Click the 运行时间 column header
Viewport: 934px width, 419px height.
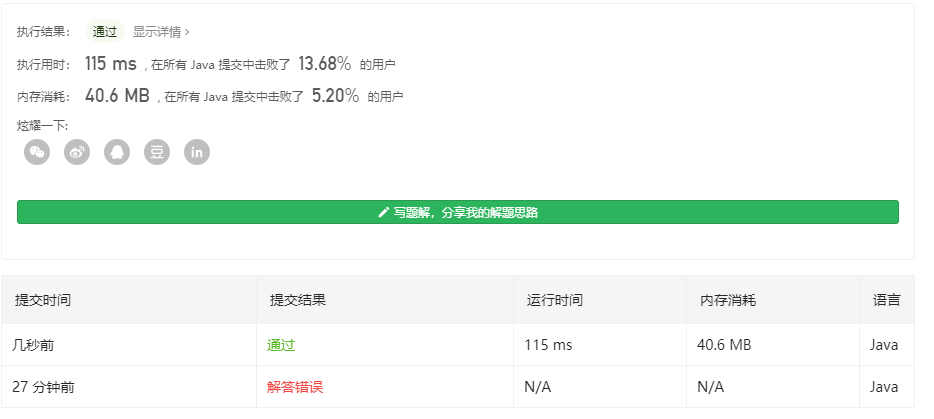554,300
